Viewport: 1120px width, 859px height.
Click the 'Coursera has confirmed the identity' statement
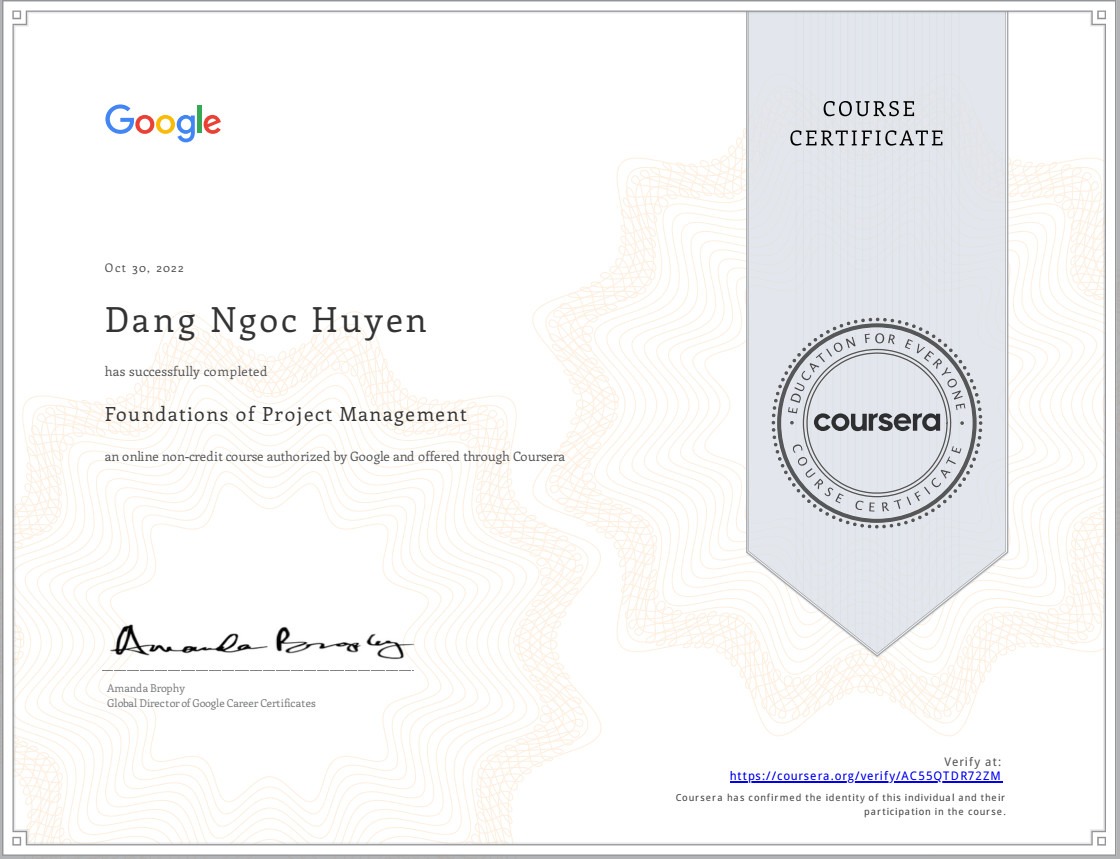(841, 805)
